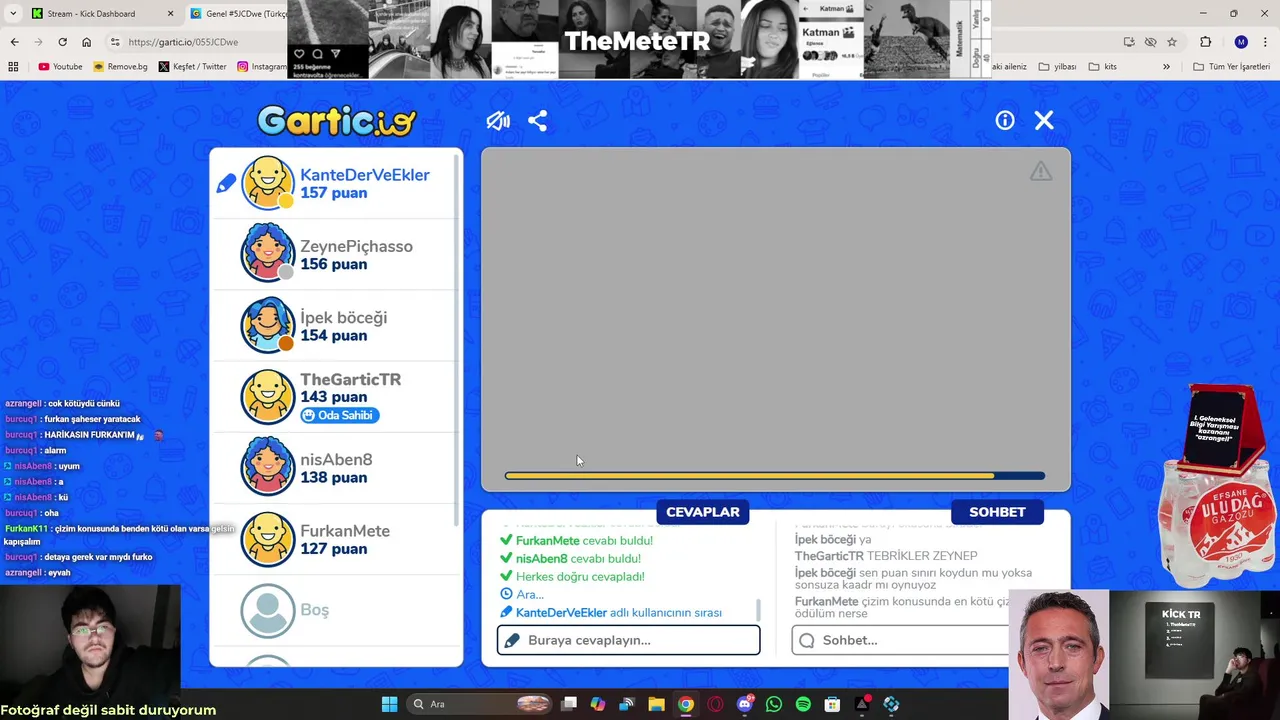The height and width of the screenshot is (720, 1280).
Task: Click KanteDerVeEkler name in answers feed
Action: (561, 612)
